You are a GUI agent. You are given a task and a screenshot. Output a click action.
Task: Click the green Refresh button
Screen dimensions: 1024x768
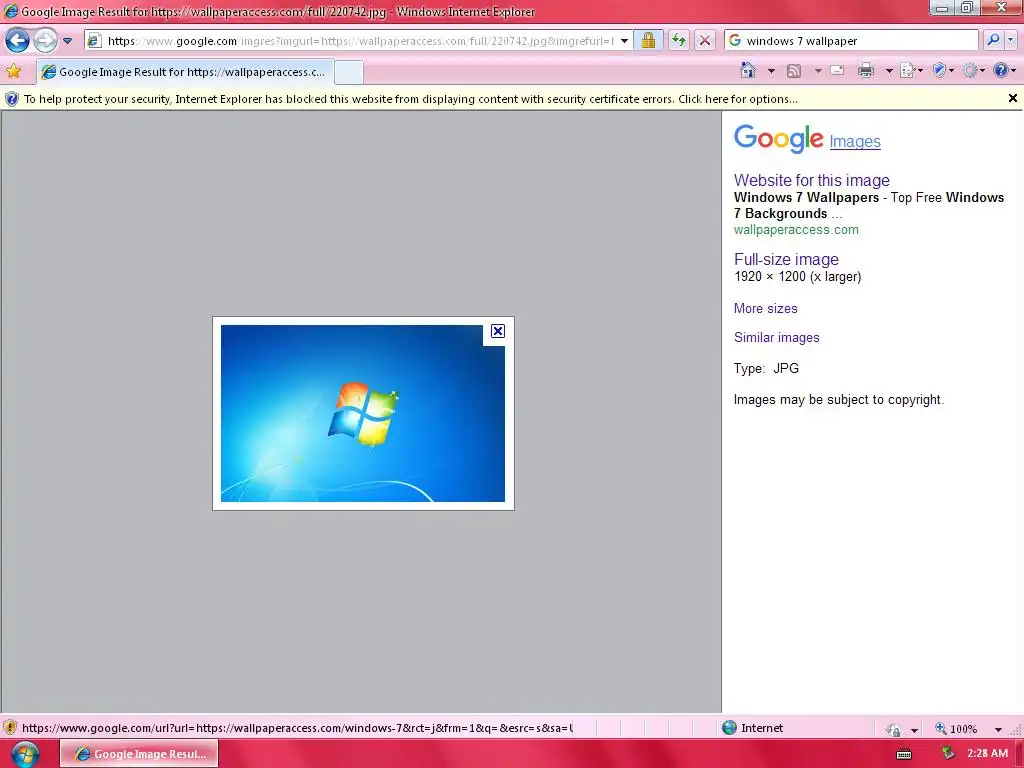679,40
